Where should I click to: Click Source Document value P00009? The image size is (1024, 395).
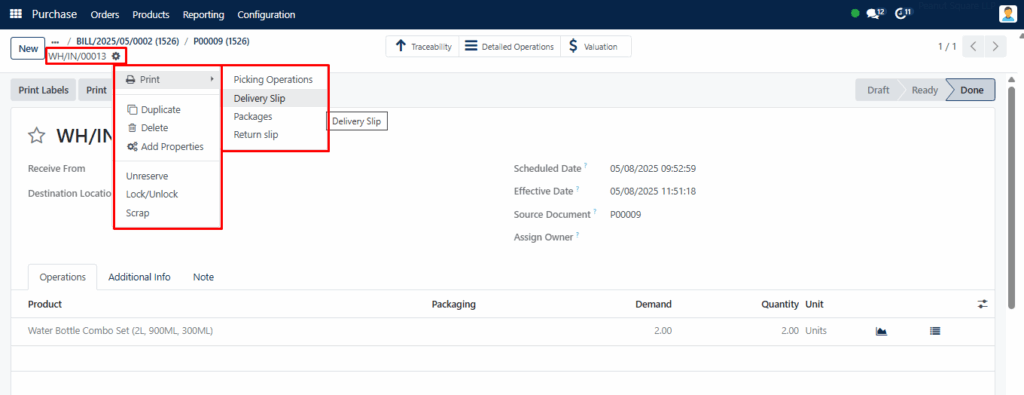(626, 214)
